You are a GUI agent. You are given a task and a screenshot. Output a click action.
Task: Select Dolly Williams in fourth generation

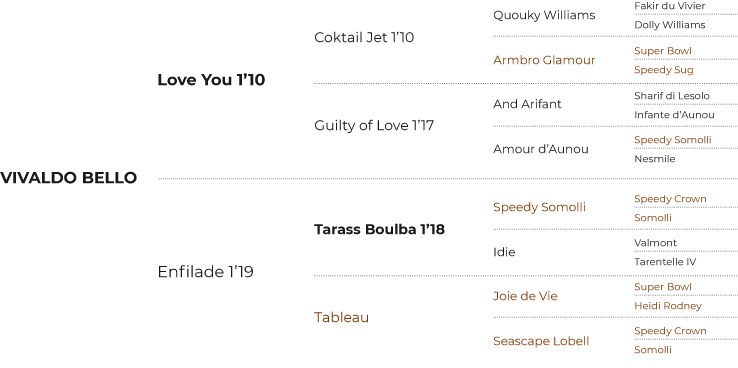669,25
